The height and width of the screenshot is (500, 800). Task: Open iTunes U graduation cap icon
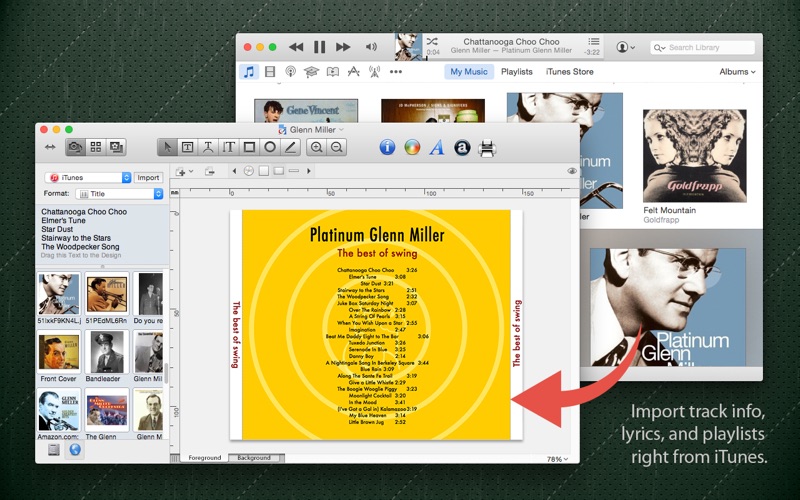311,72
